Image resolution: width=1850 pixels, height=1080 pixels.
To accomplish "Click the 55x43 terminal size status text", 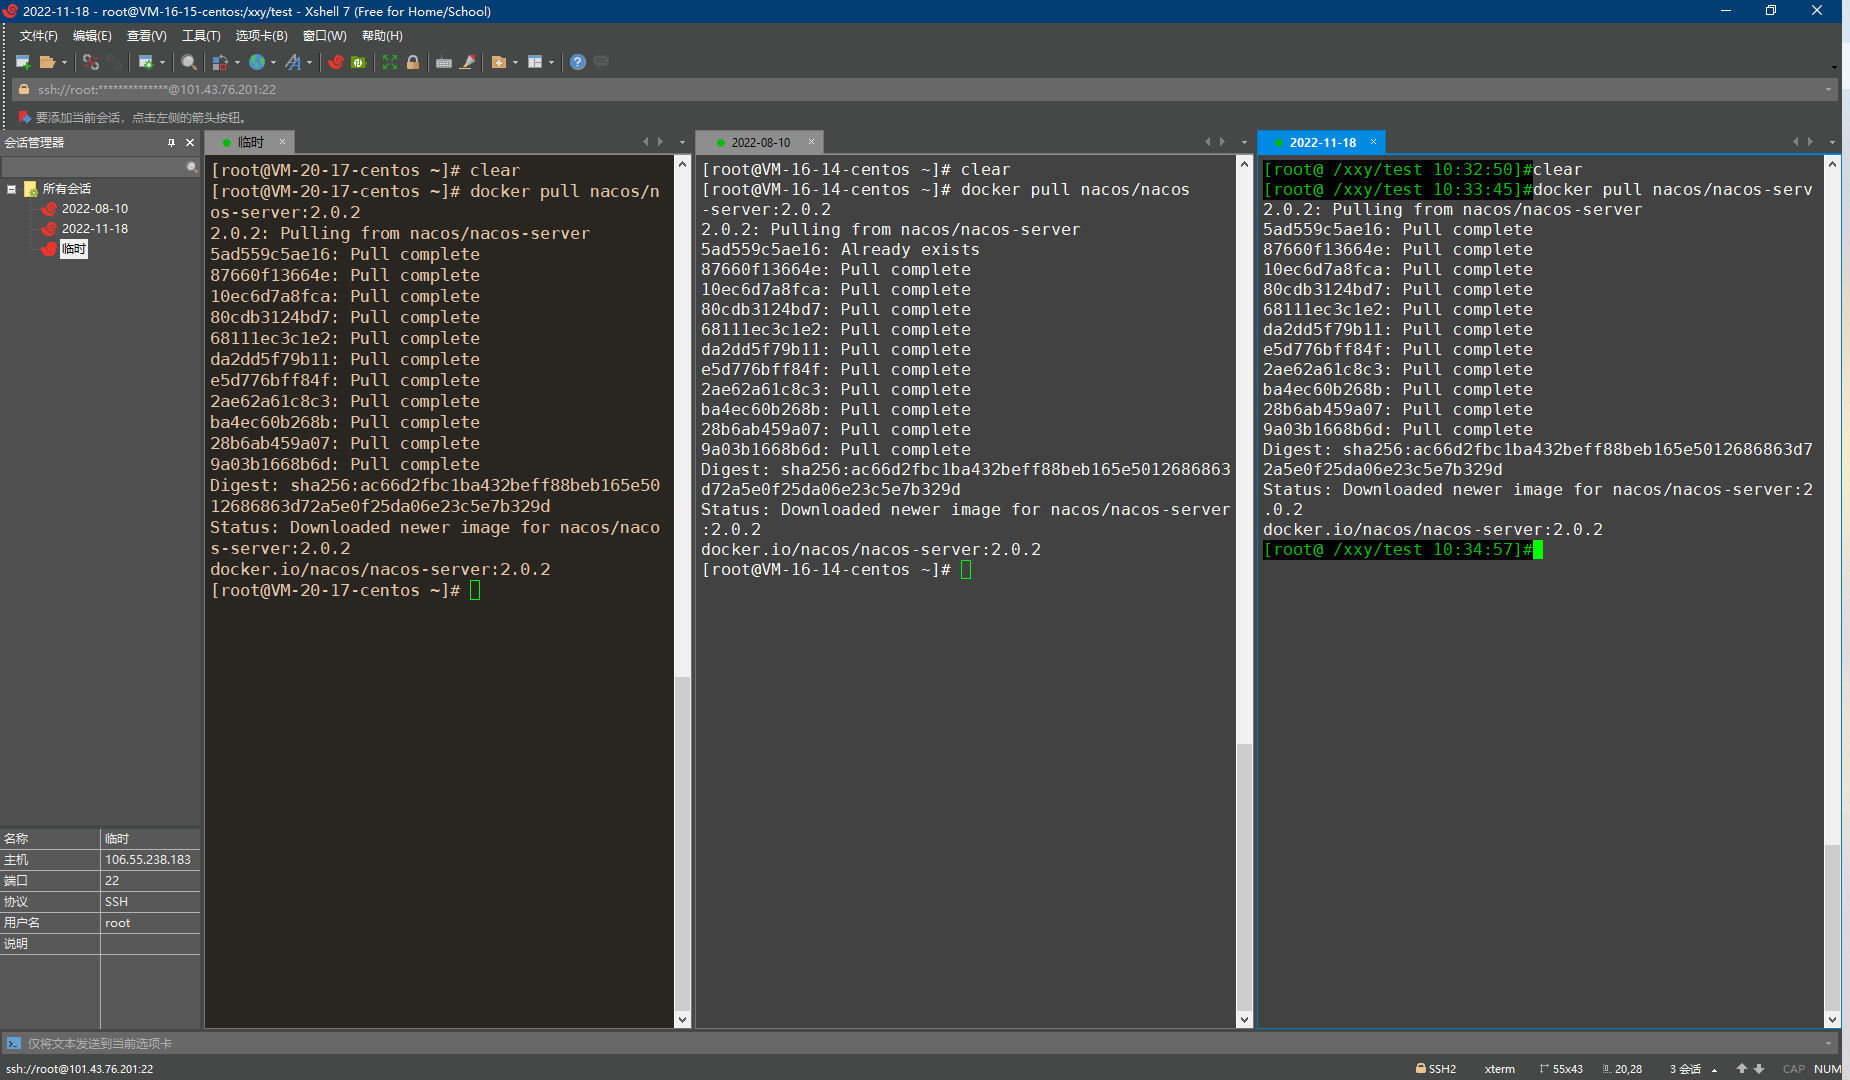I will (1567, 1069).
